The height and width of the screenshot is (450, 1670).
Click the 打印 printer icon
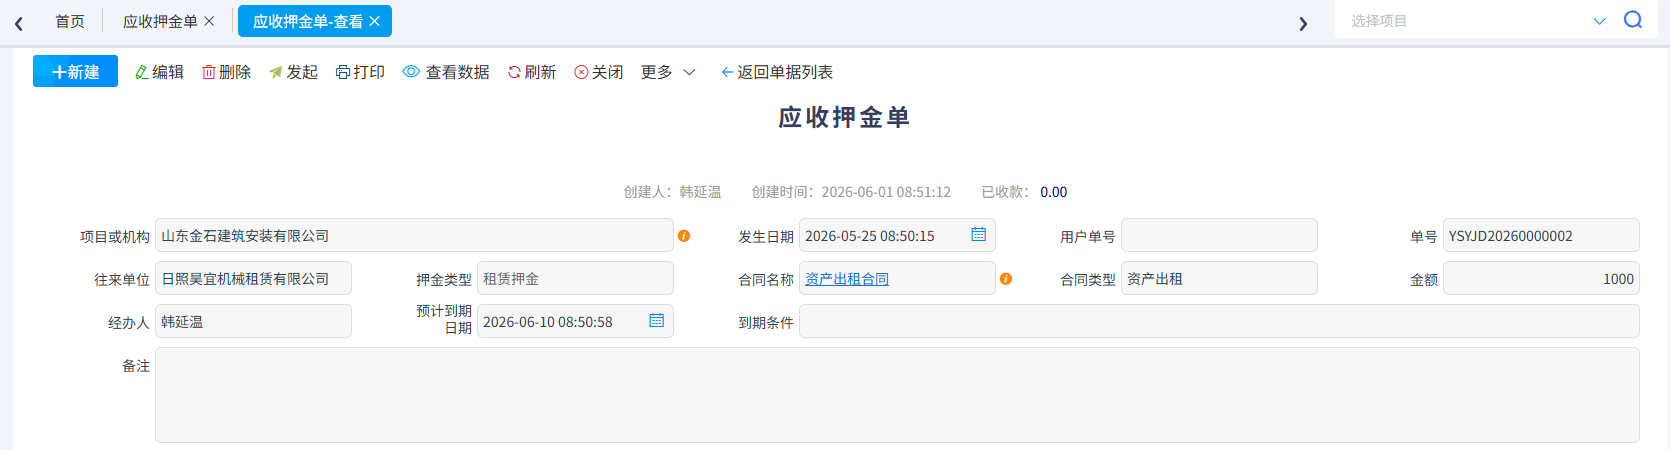[x=343, y=72]
